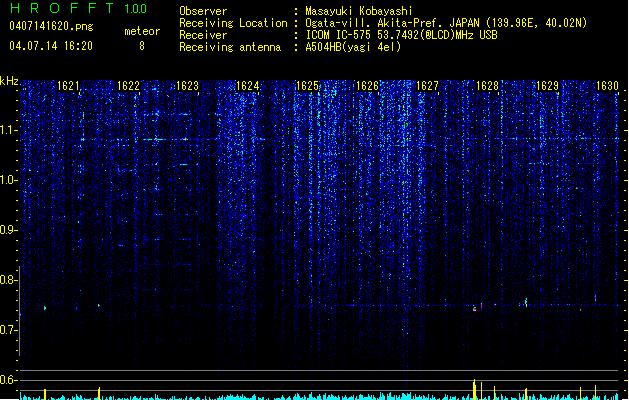
Task: Click the Receiving Location label
Action: (x=233, y=23)
